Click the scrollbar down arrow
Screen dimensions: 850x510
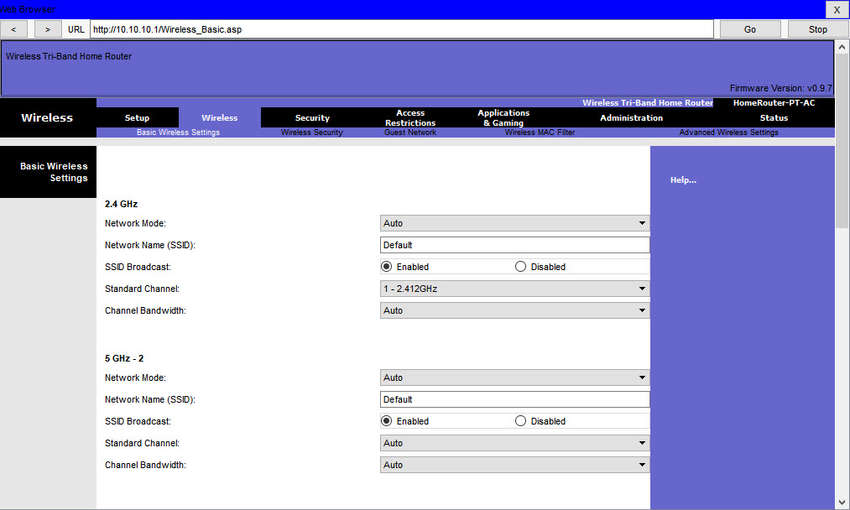pyautogui.click(x=842, y=502)
